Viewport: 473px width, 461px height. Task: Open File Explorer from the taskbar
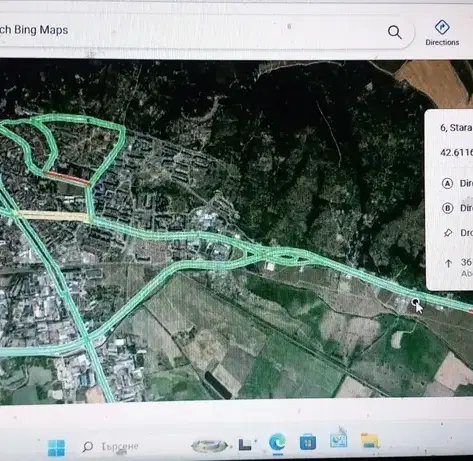click(x=370, y=440)
